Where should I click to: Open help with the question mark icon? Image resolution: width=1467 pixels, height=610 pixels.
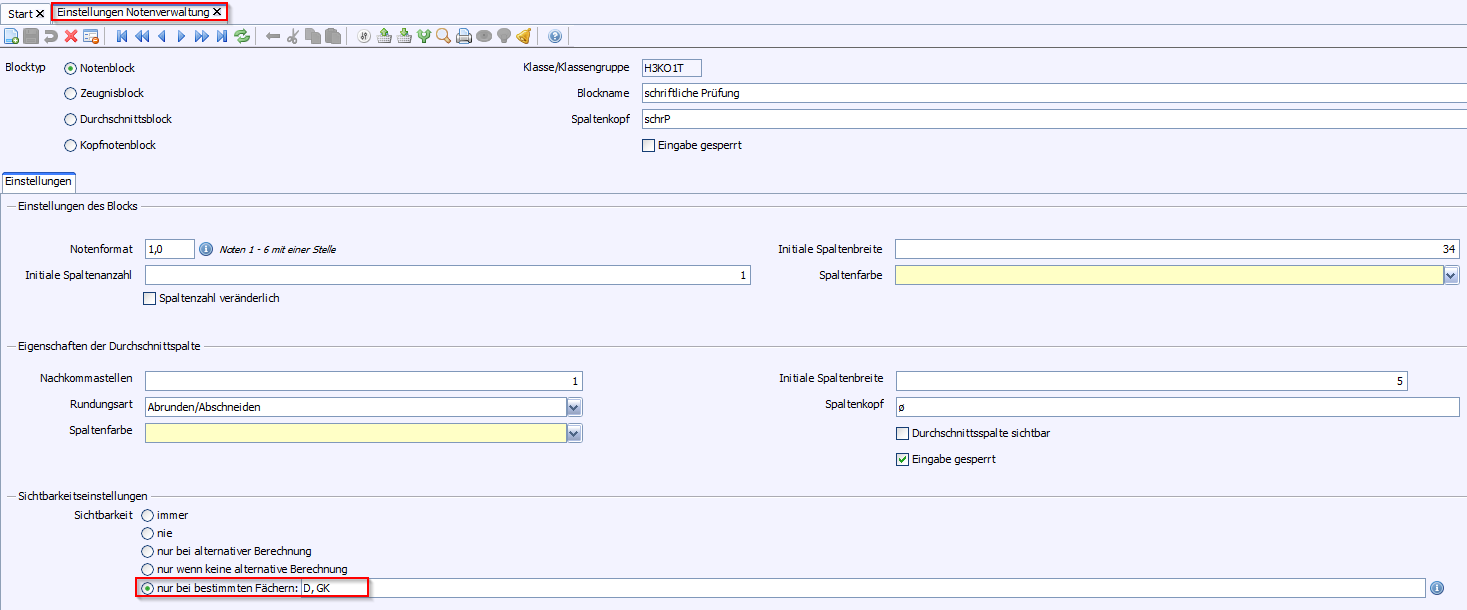pyautogui.click(x=555, y=36)
